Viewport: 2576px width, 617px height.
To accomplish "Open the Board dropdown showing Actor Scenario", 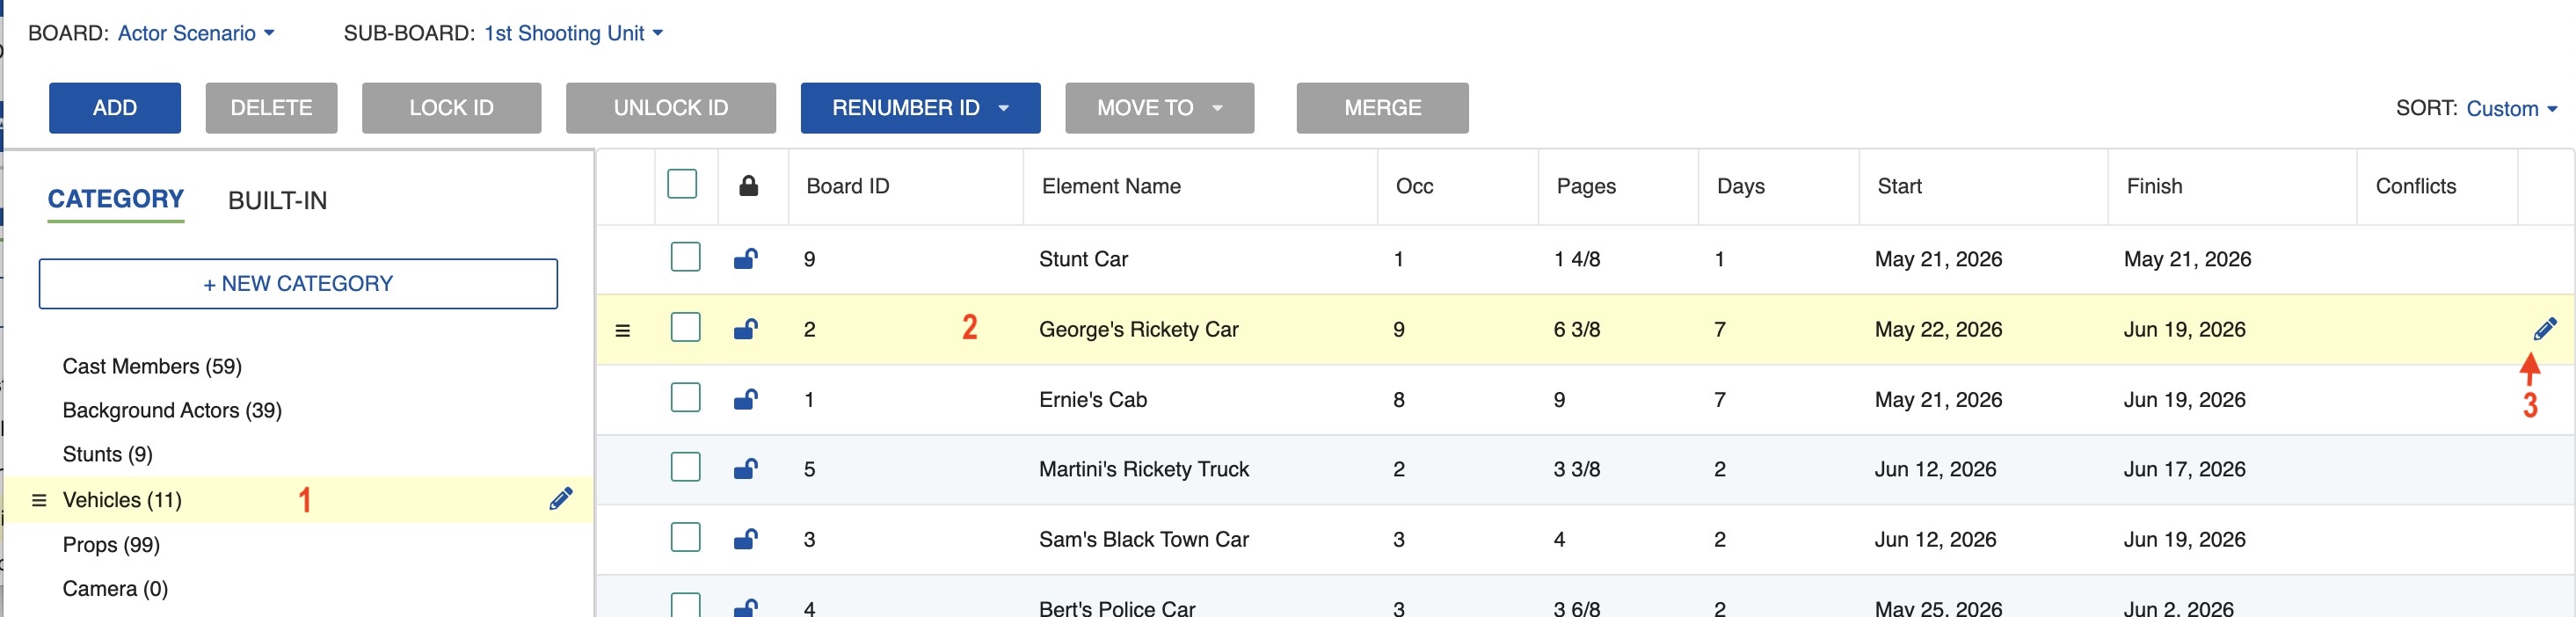I will click(196, 33).
